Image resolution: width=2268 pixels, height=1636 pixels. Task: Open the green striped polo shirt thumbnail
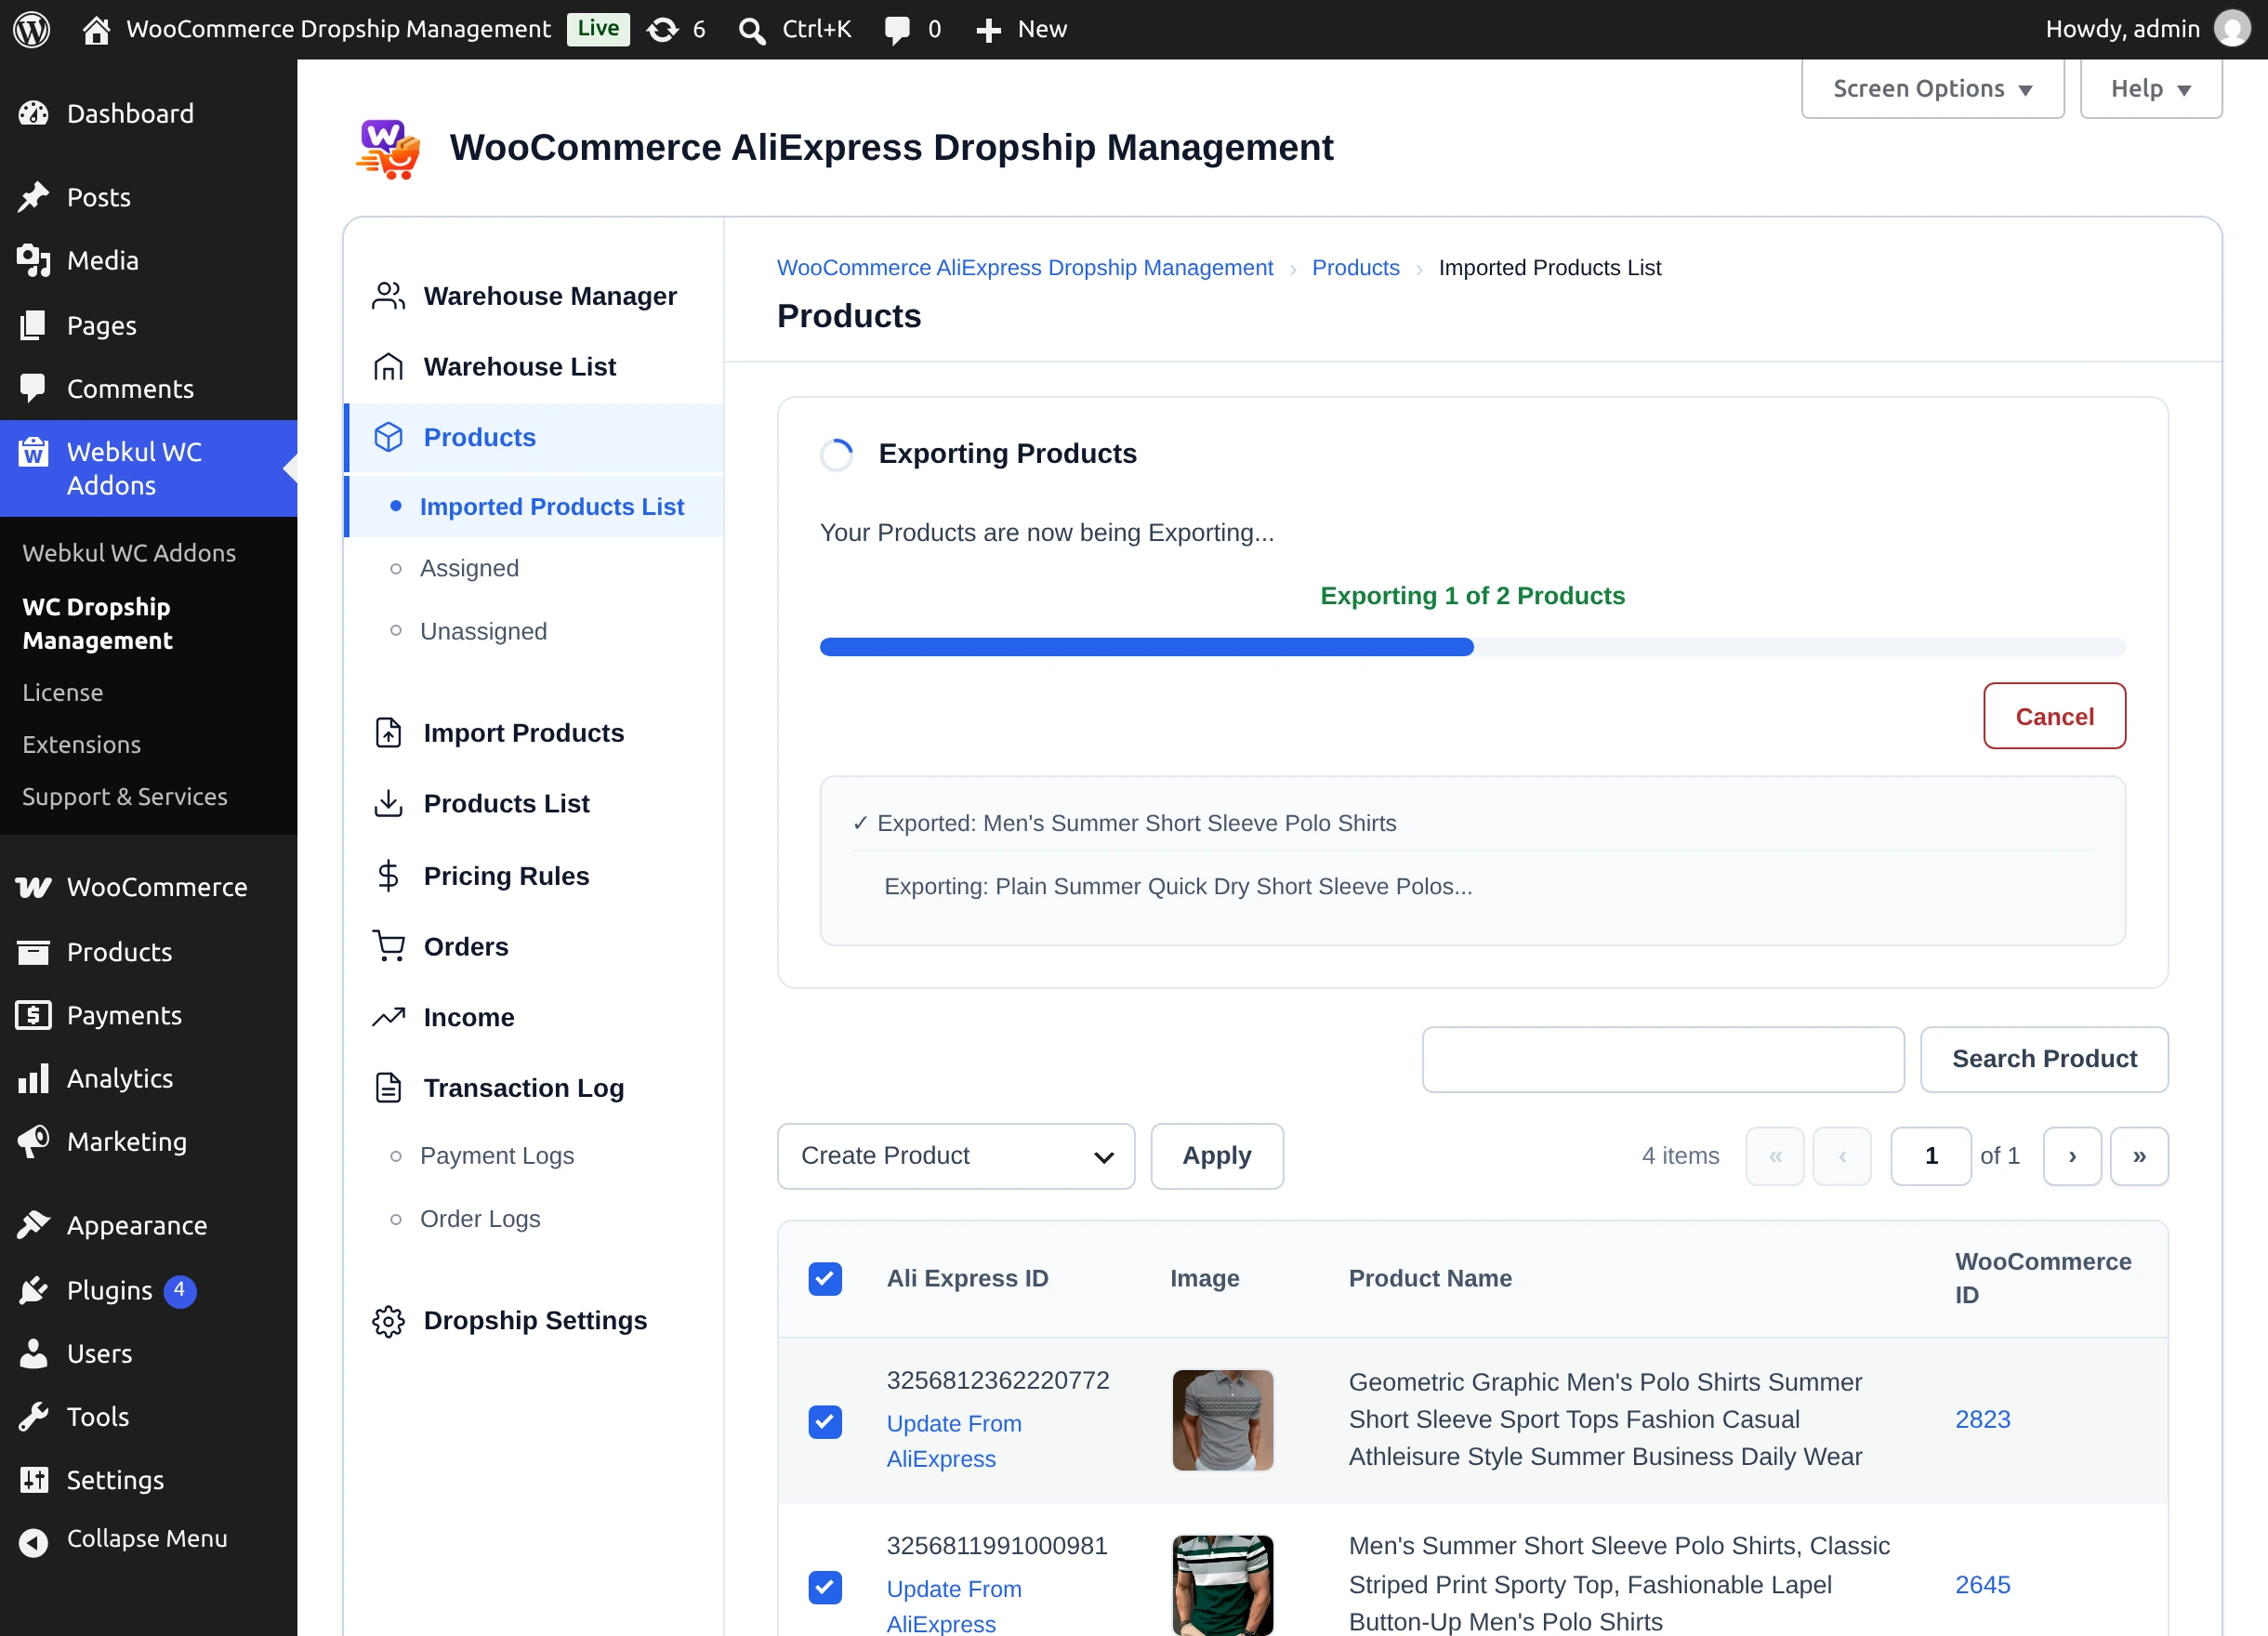[1222, 1586]
